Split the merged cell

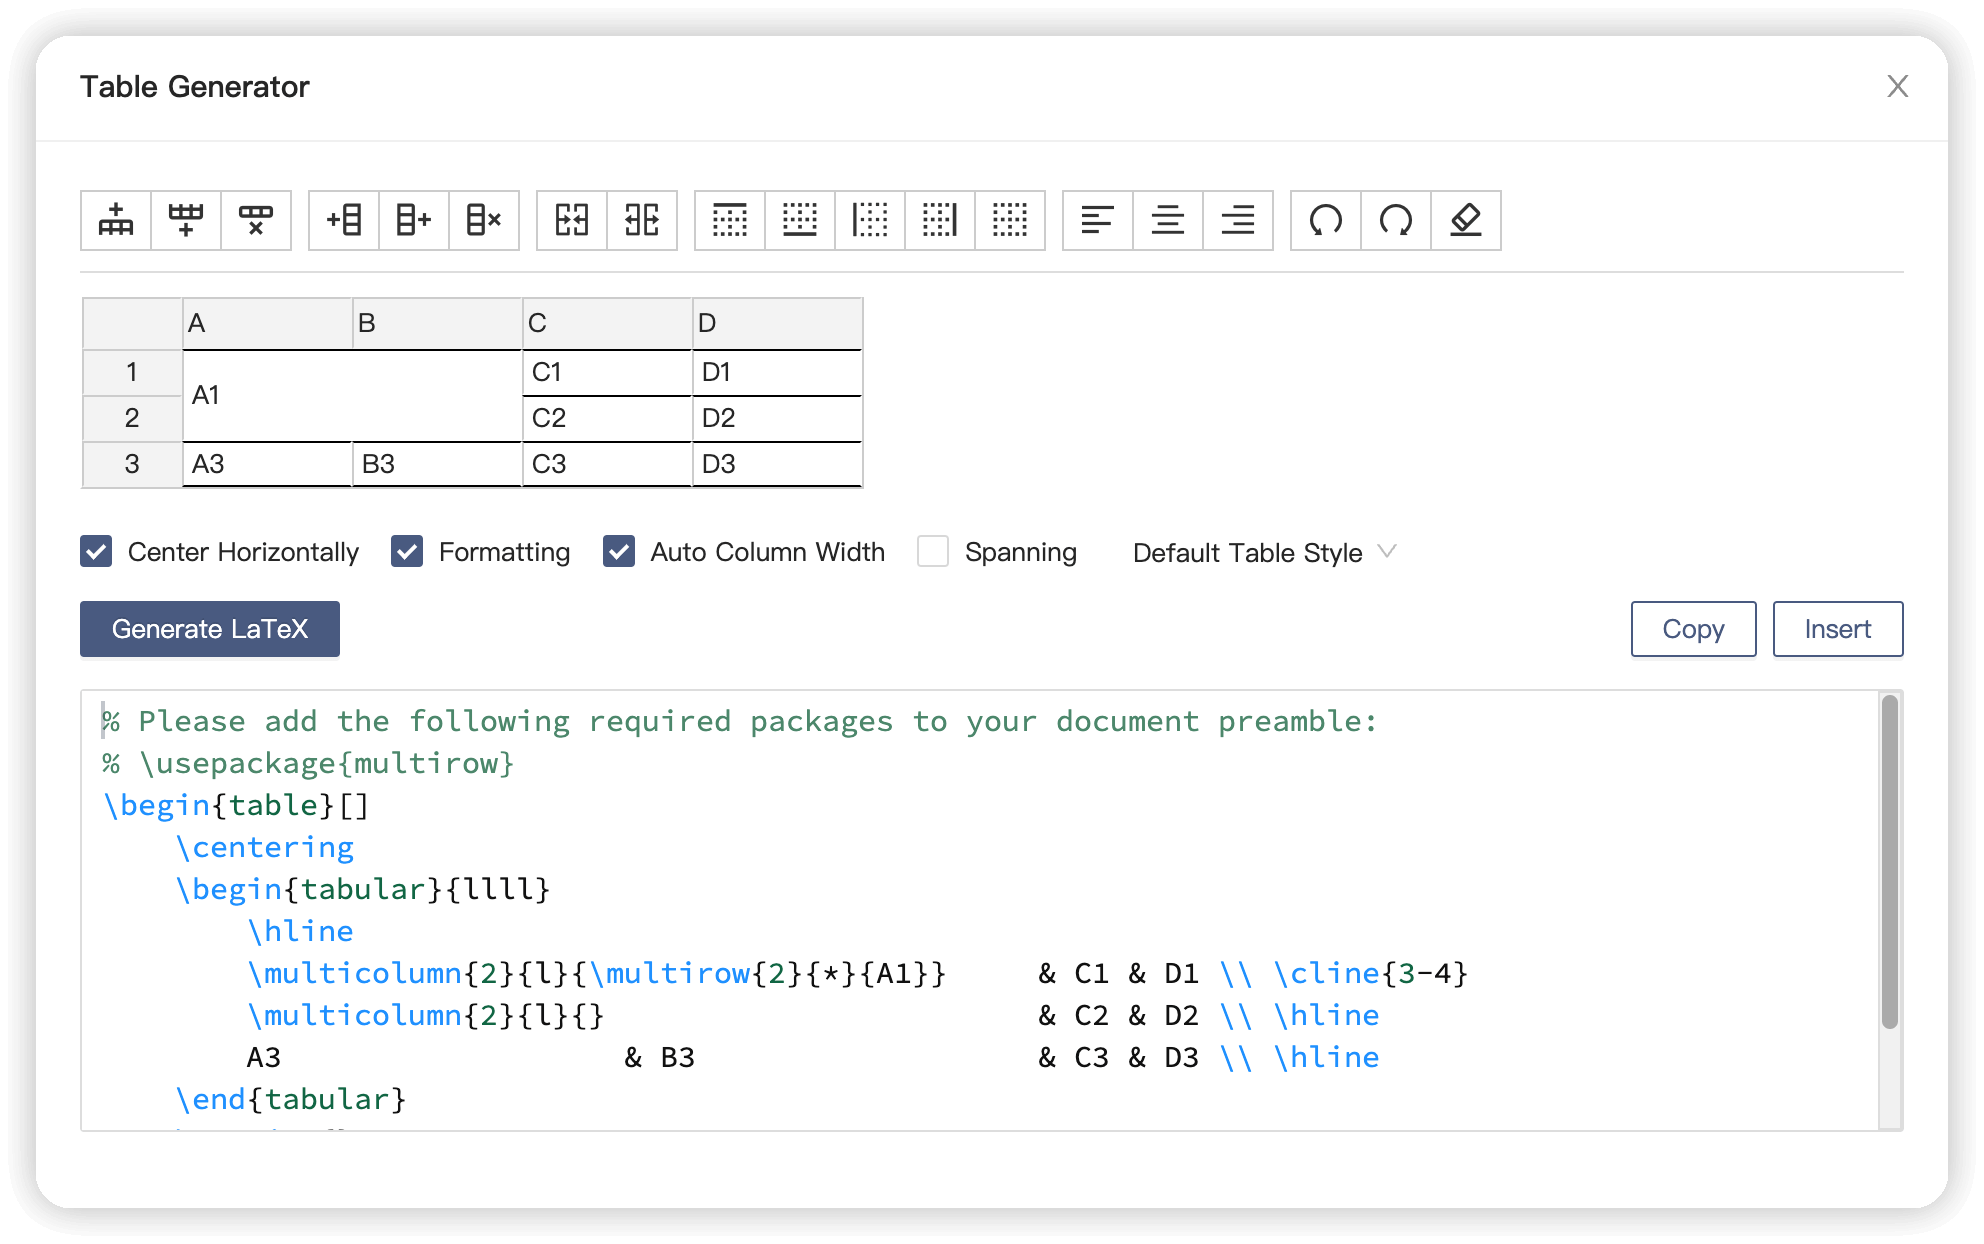[643, 221]
